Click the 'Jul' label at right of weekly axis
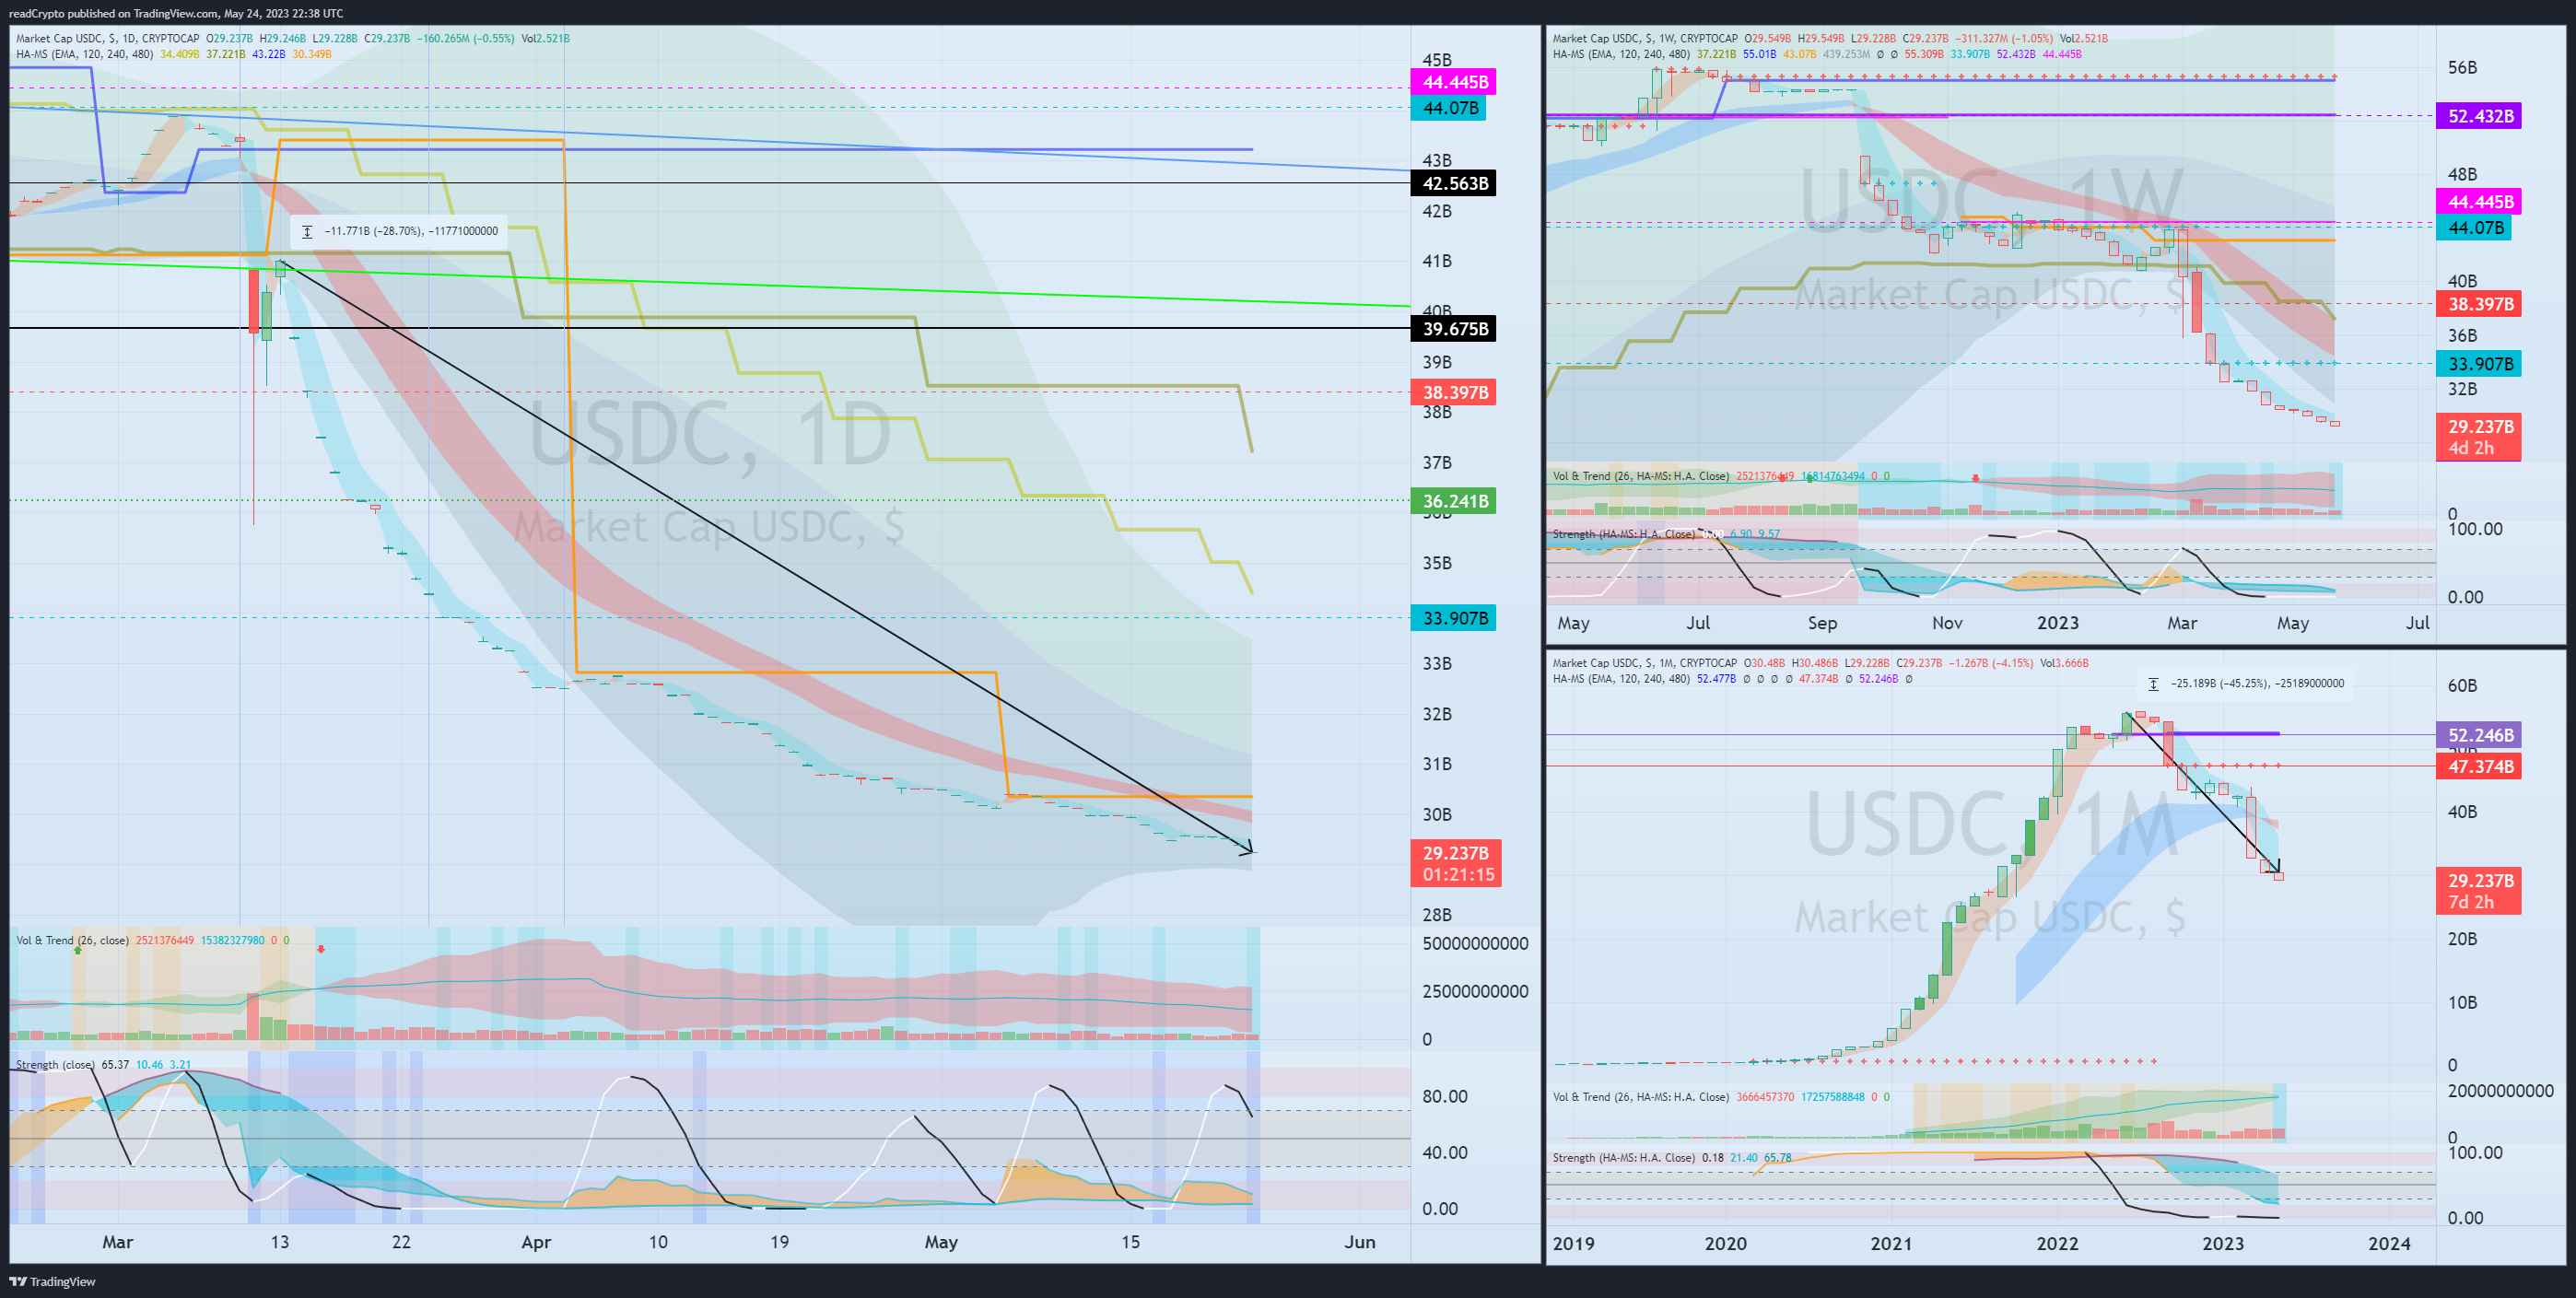 coord(2417,623)
